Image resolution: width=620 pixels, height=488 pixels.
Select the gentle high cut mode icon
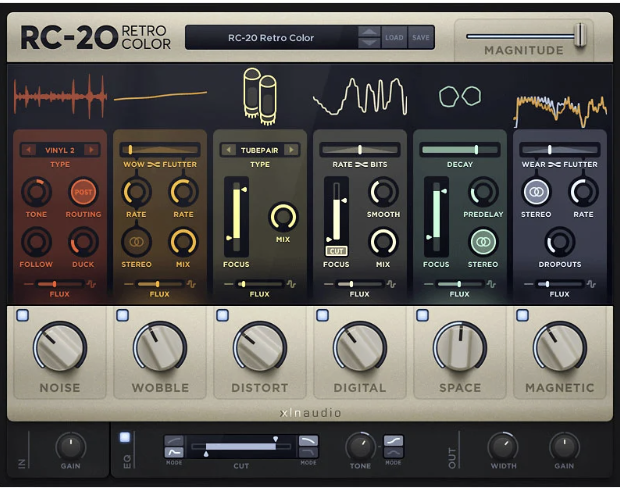[x=308, y=441]
